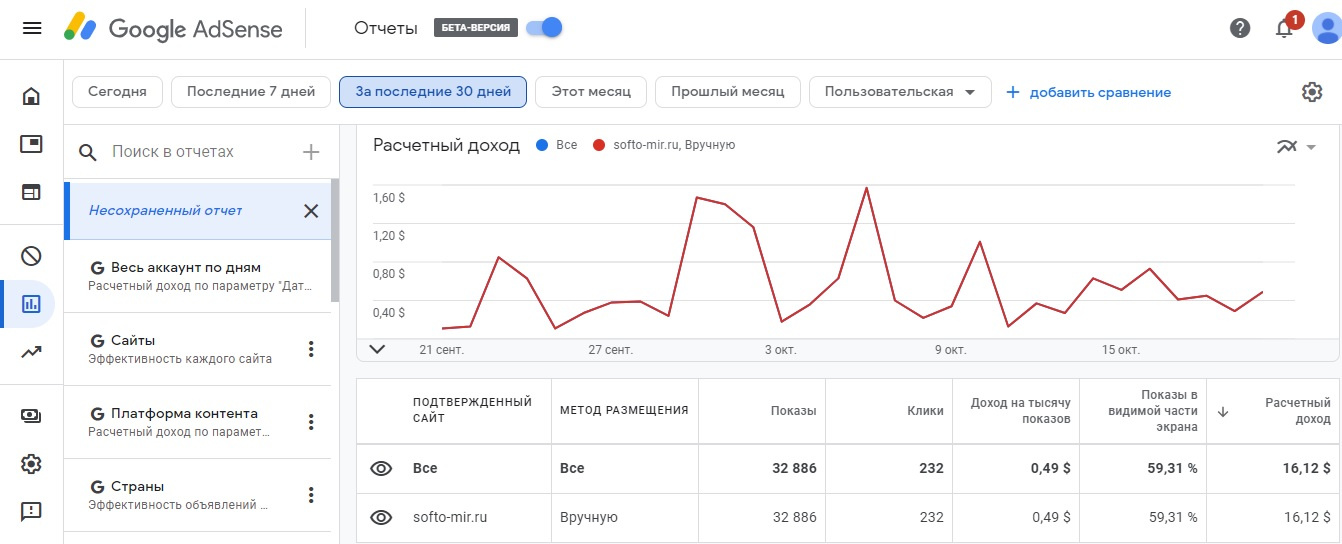
Task: Open the Payments sidebar icon
Action: [31, 416]
